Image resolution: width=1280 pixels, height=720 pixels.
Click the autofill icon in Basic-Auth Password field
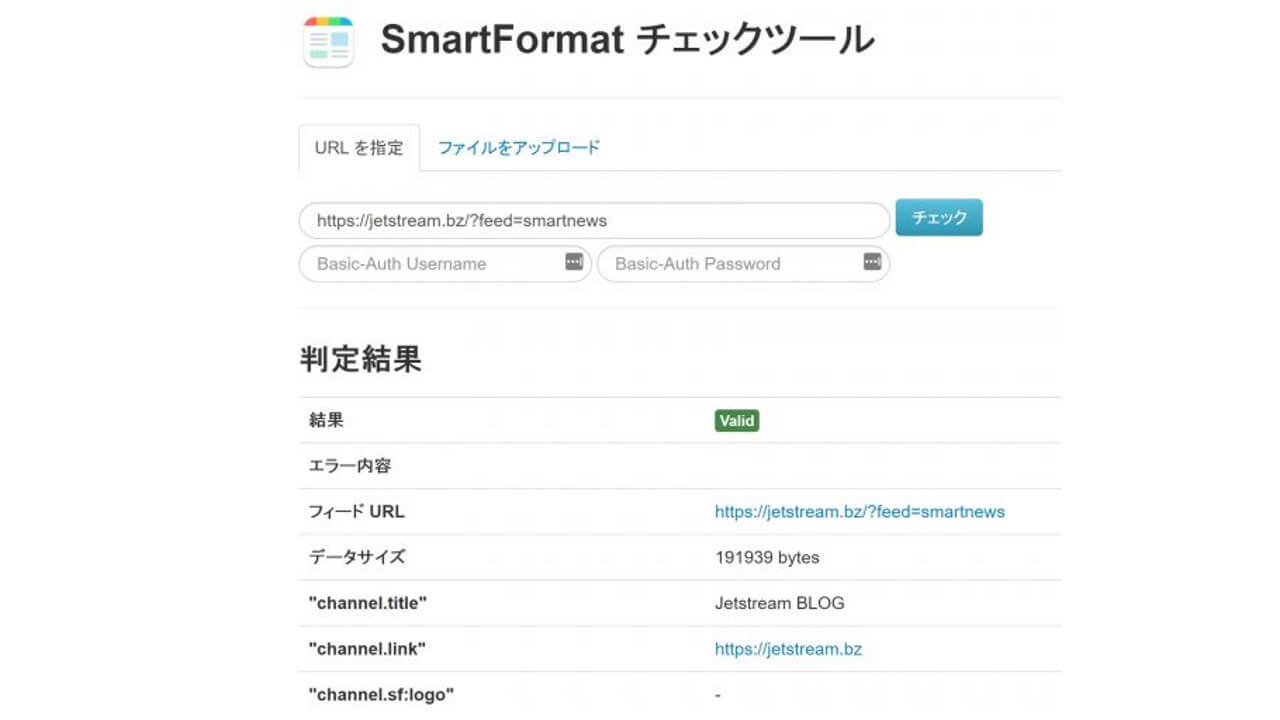pos(873,263)
